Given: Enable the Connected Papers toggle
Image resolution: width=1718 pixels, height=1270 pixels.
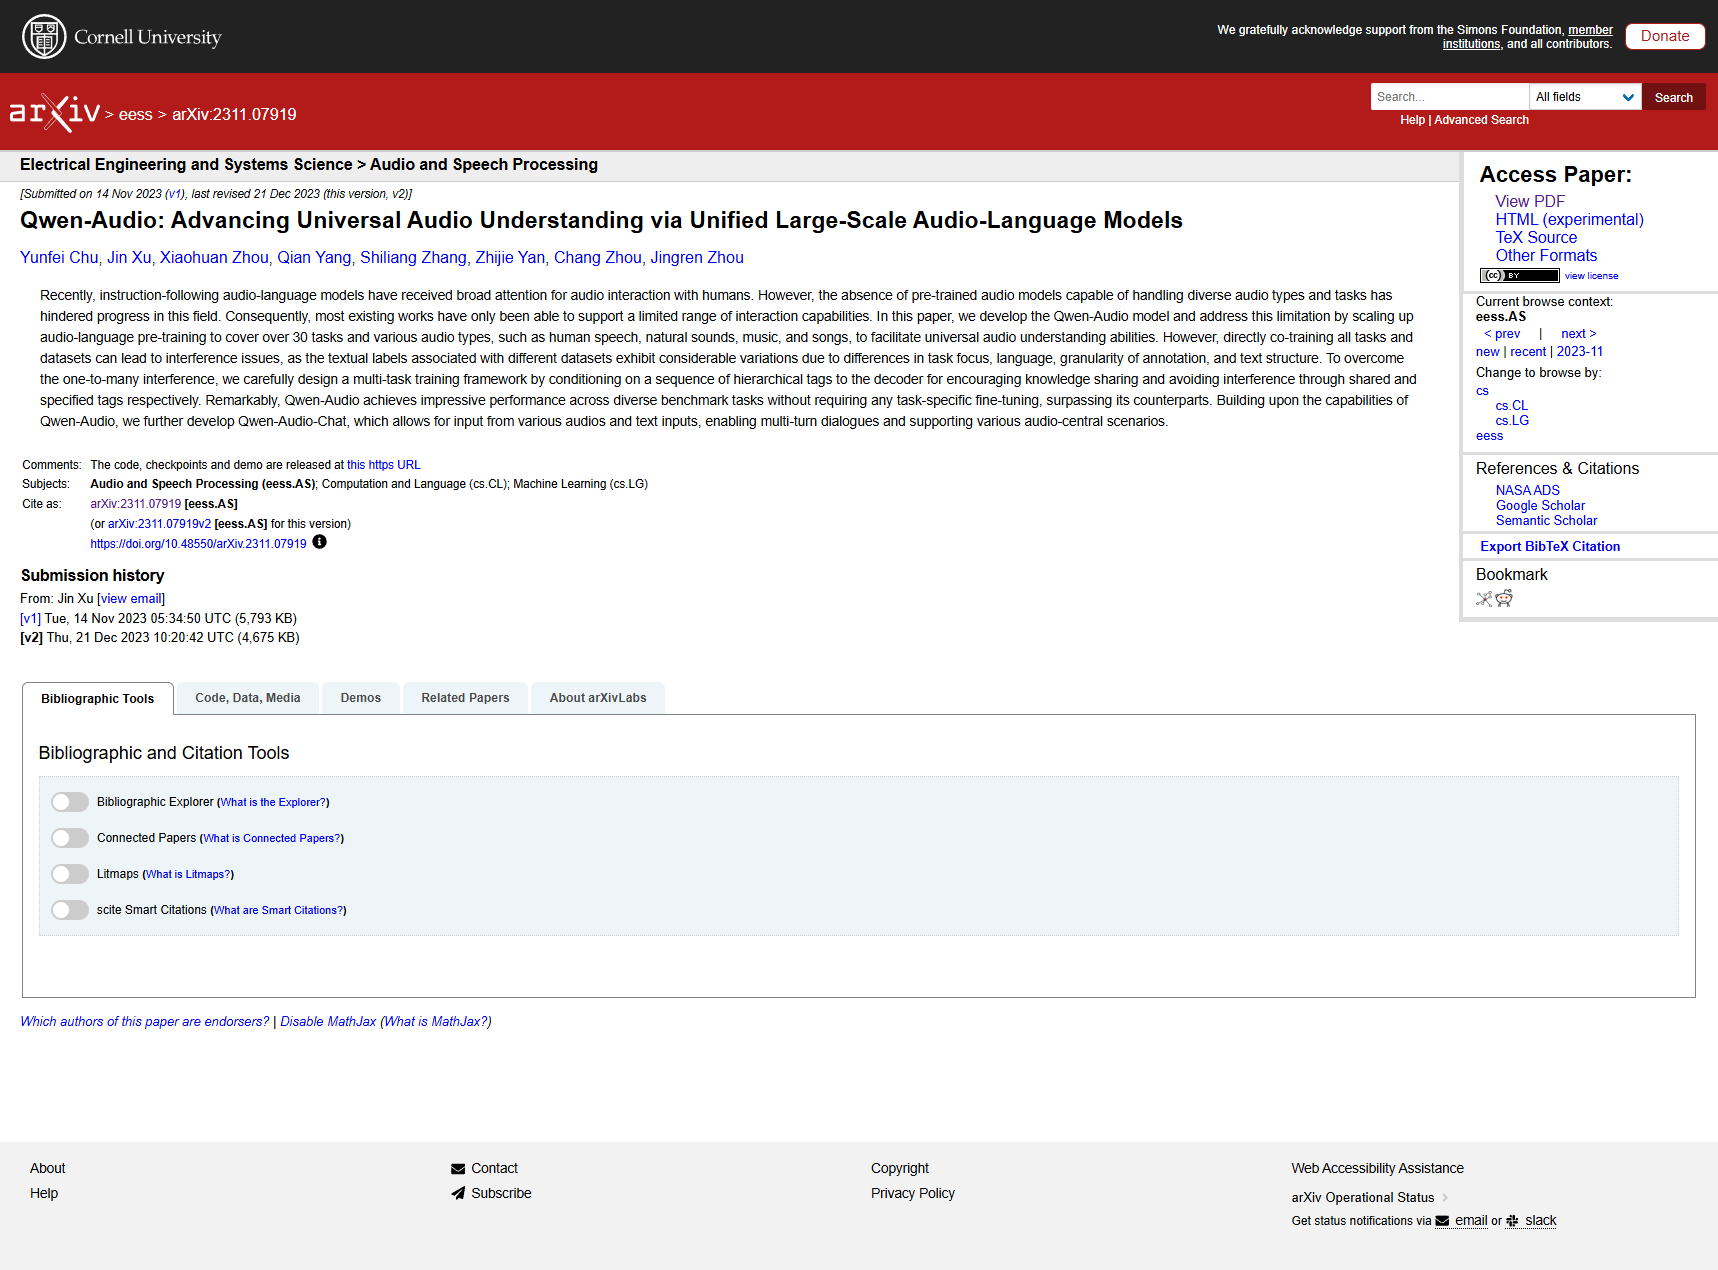Looking at the screenshot, I should click(x=70, y=838).
